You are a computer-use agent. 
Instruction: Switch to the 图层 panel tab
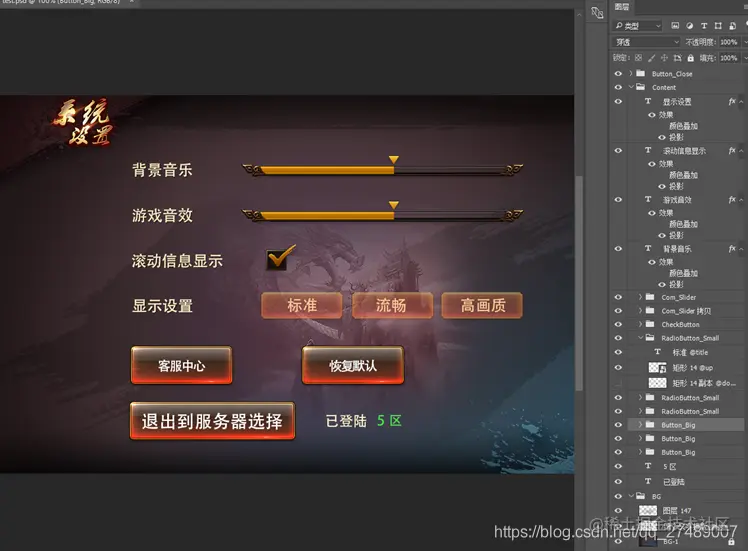[x=622, y=7]
